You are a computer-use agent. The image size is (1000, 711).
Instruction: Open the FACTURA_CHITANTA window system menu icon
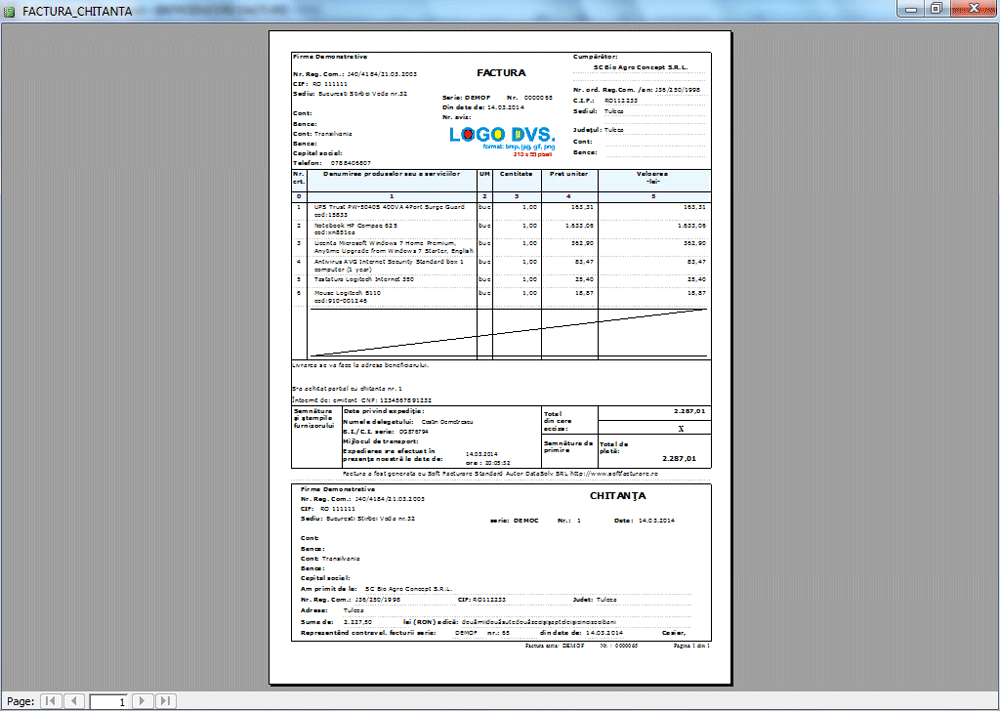[x=9, y=11]
